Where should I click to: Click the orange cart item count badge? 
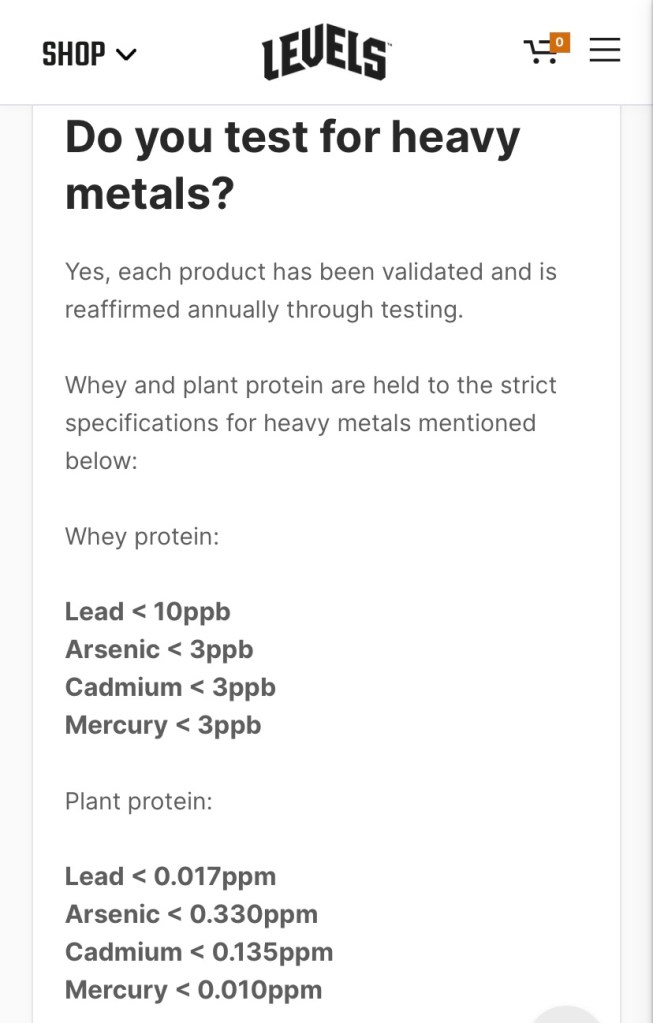tap(560, 42)
